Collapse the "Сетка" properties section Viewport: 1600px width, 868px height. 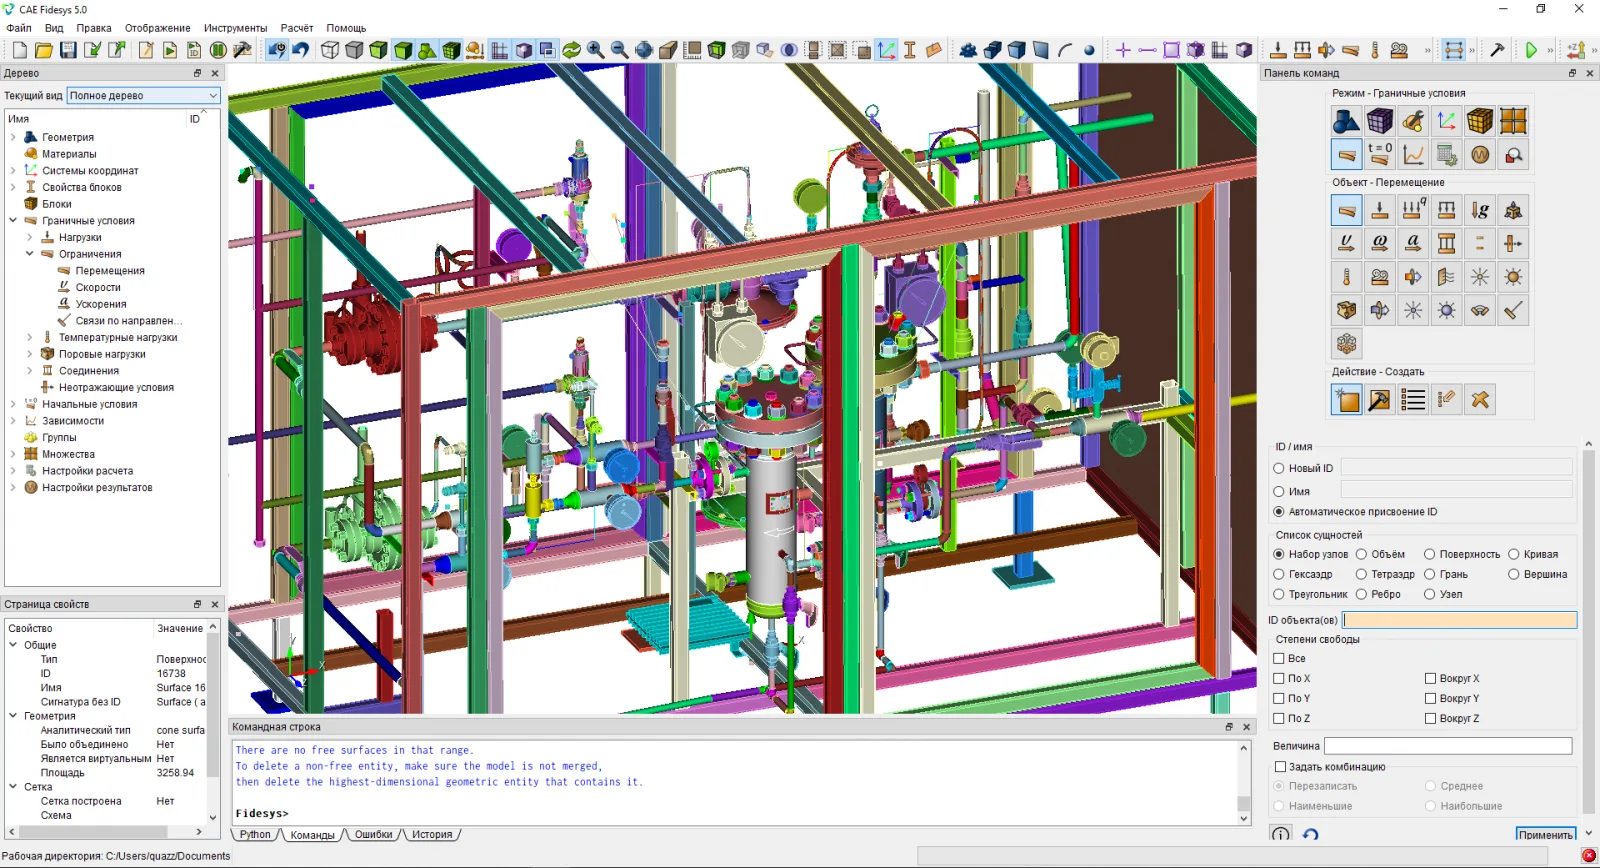coord(13,787)
